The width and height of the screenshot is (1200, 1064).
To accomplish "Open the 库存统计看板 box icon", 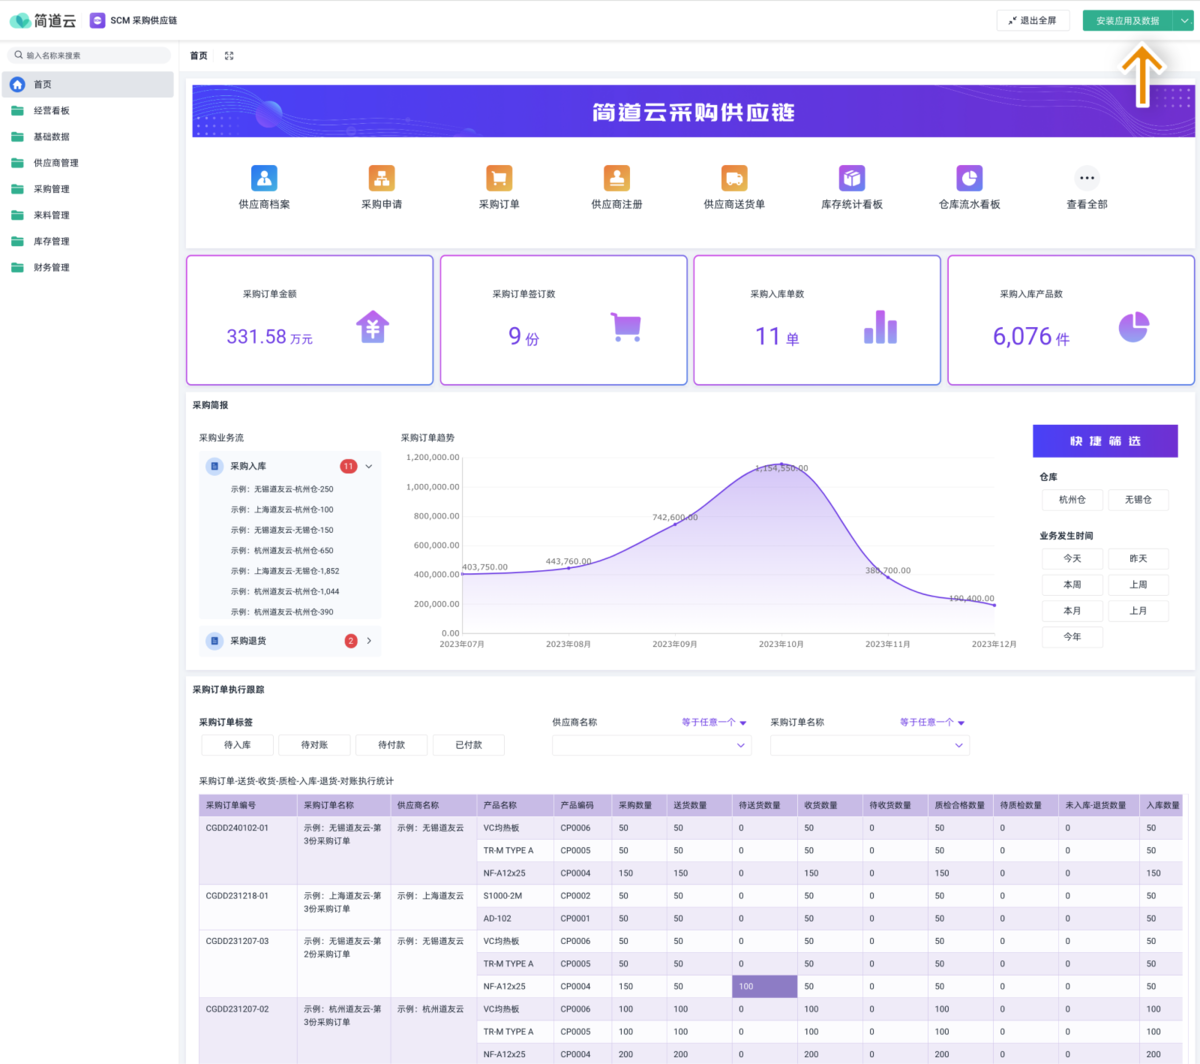I will tap(852, 178).
